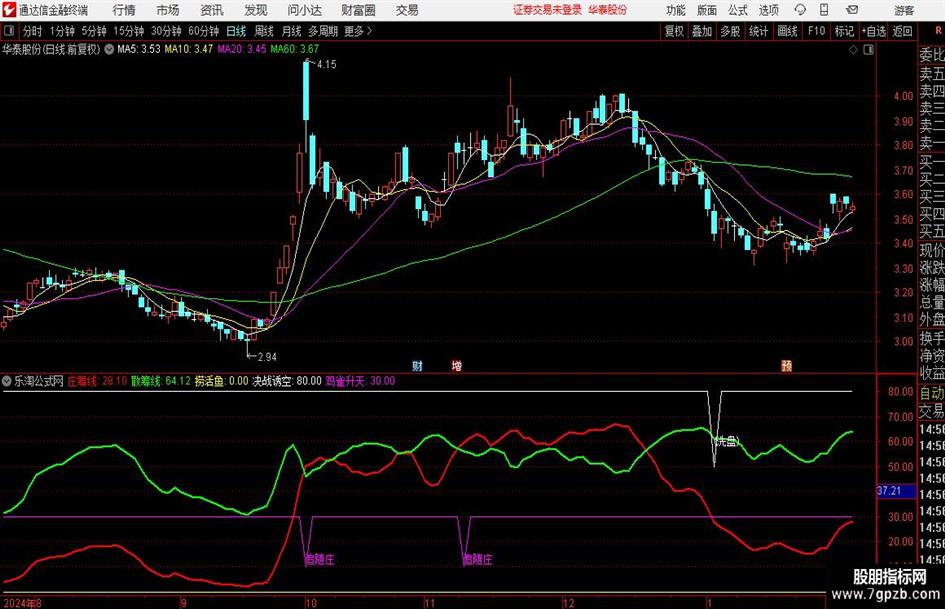Viewport: 945px width, 609px height.
Task: Select the 日线 daily period
Action: [x=236, y=31]
